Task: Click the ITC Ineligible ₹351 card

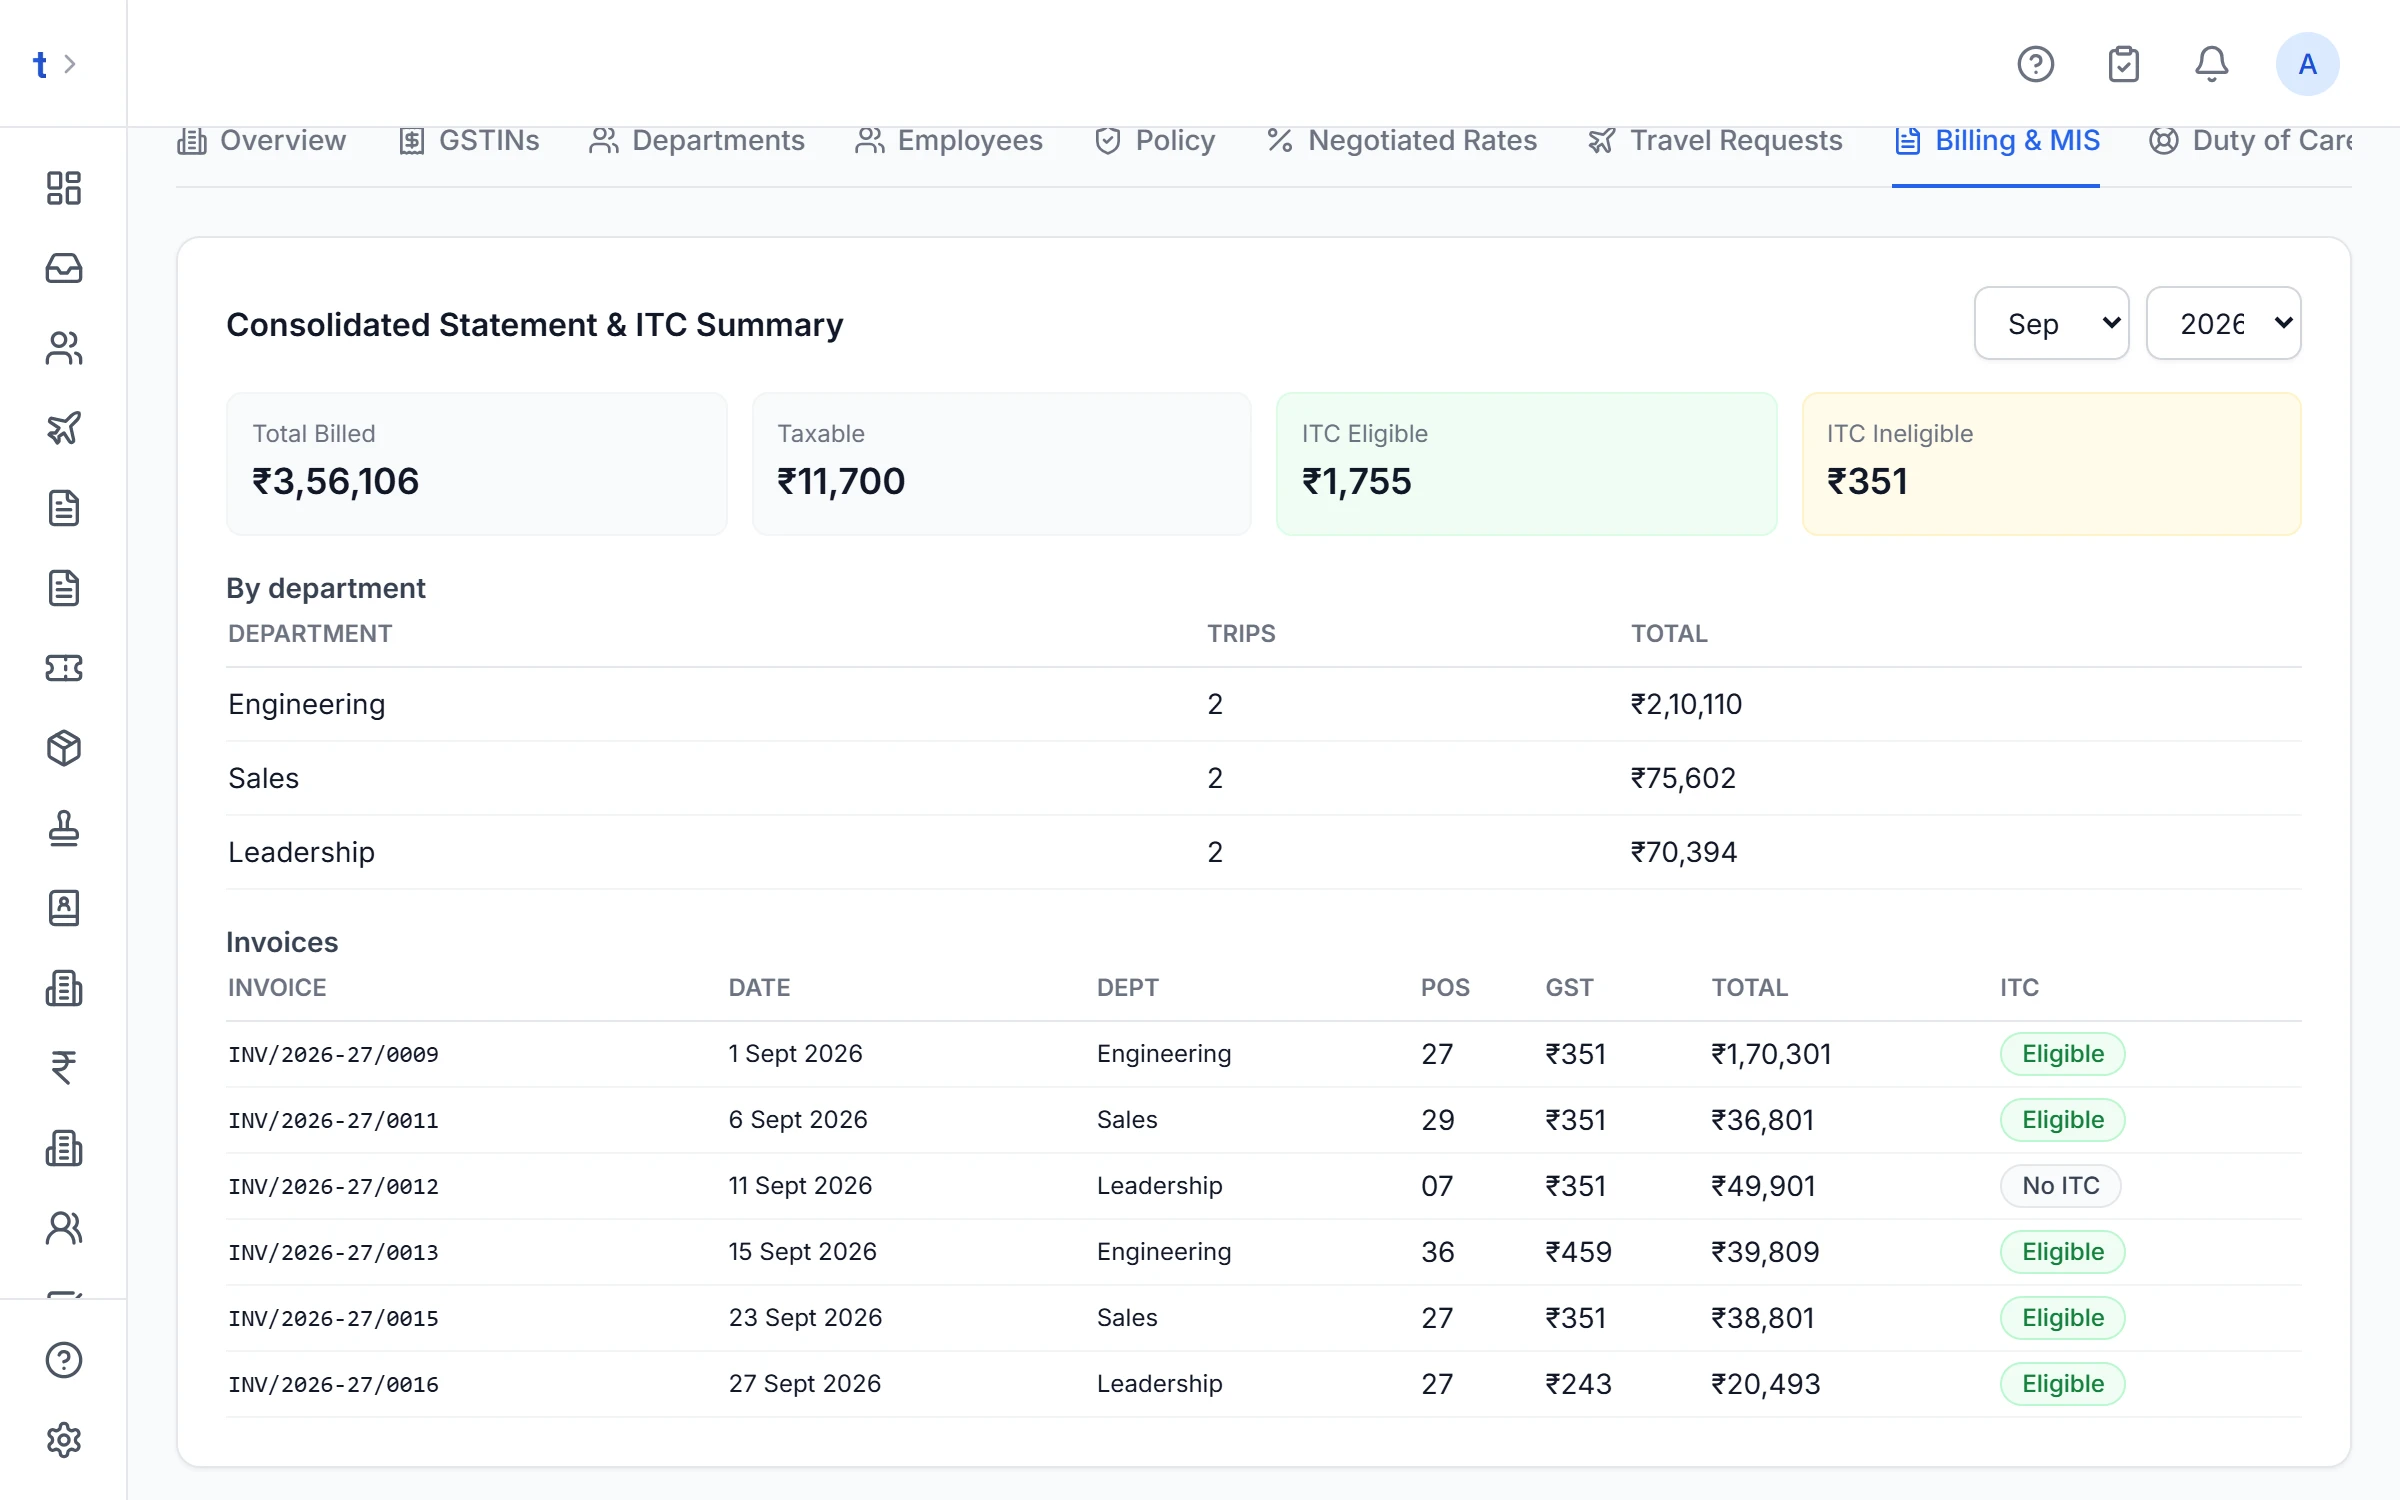Action: click(x=2051, y=464)
